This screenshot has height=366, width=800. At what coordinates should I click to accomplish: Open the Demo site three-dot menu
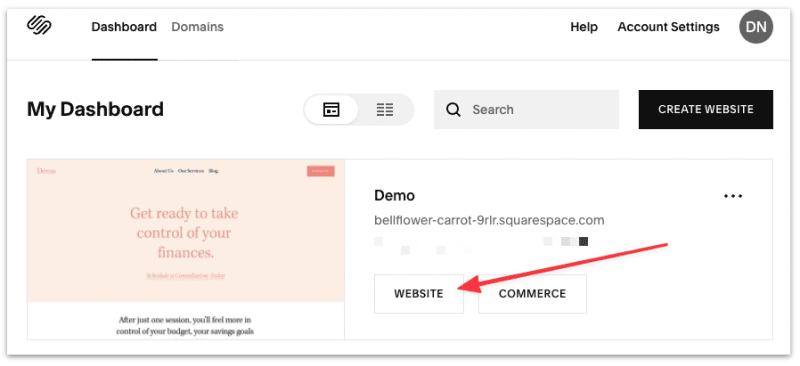pyautogui.click(x=733, y=196)
